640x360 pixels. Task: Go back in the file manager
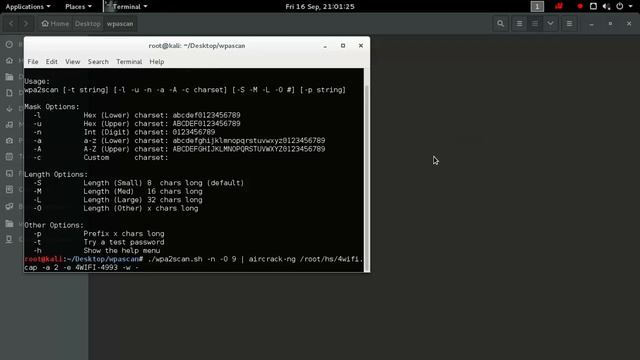[x=11, y=24]
